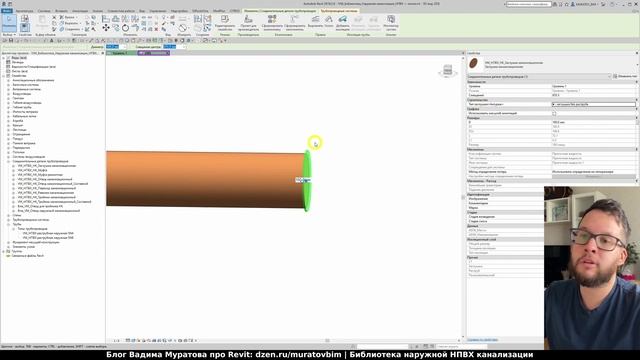
Task: Select ИМ_НПВХ_НК_Ревизия канализационная family
Action: (46, 193)
